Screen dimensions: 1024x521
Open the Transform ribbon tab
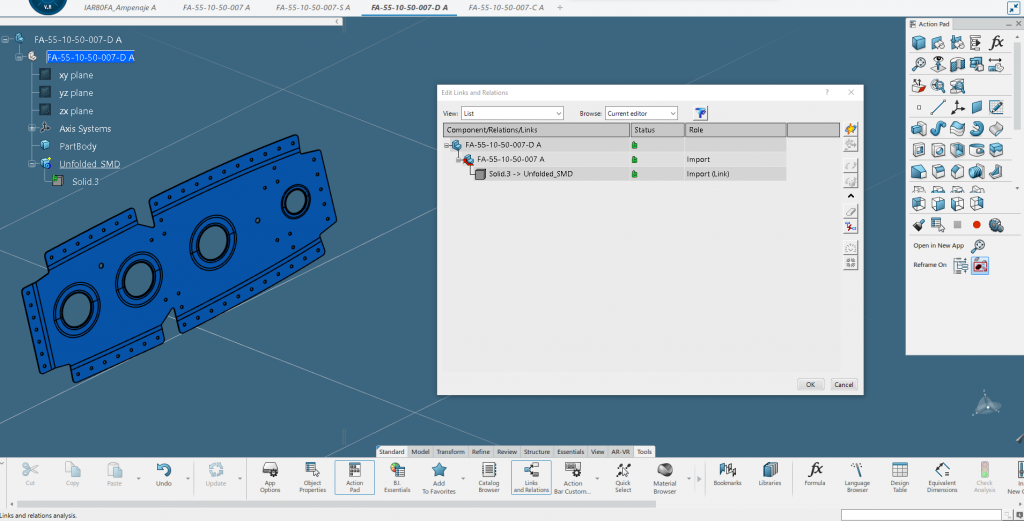tap(451, 452)
